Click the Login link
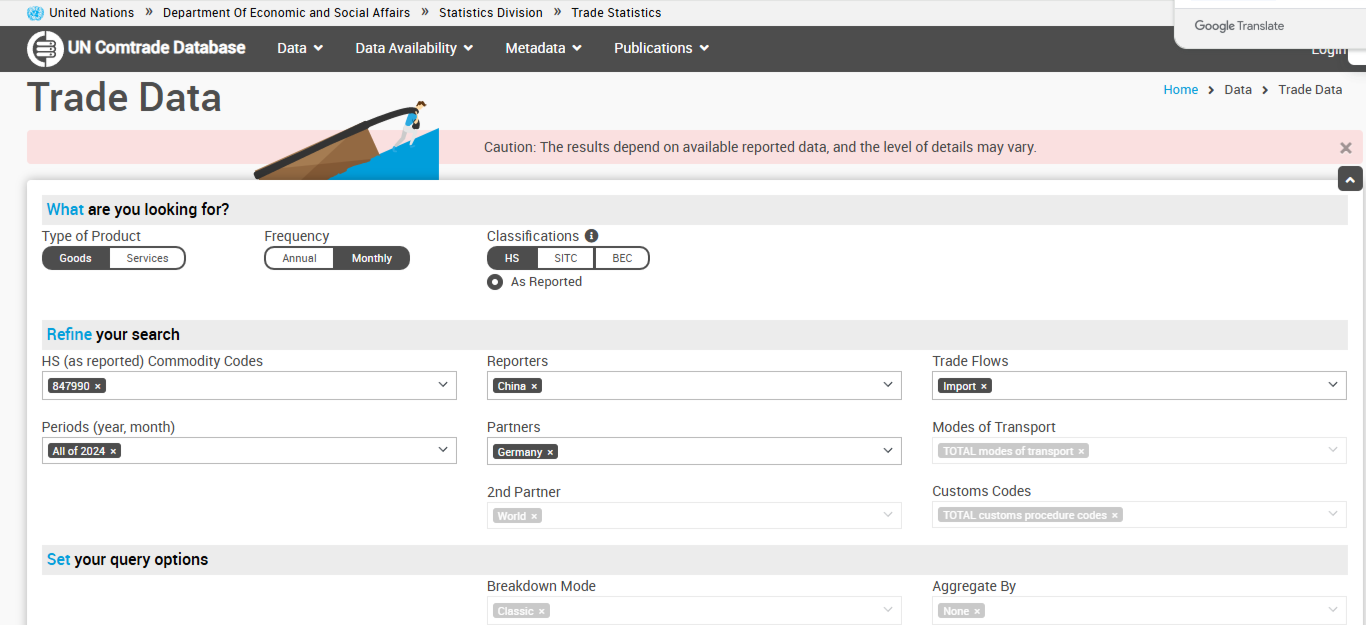The height and width of the screenshot is (625, 1366). [1328, 50]
